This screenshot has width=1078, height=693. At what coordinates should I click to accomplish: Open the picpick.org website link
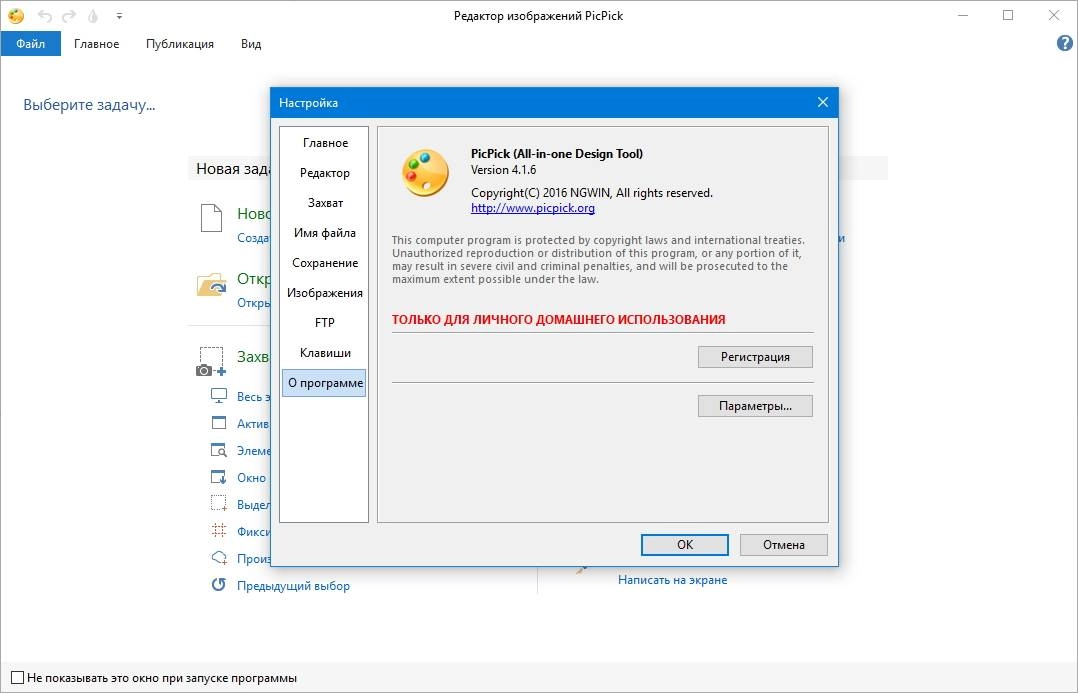pyautogui.click(x=533, y=208)
